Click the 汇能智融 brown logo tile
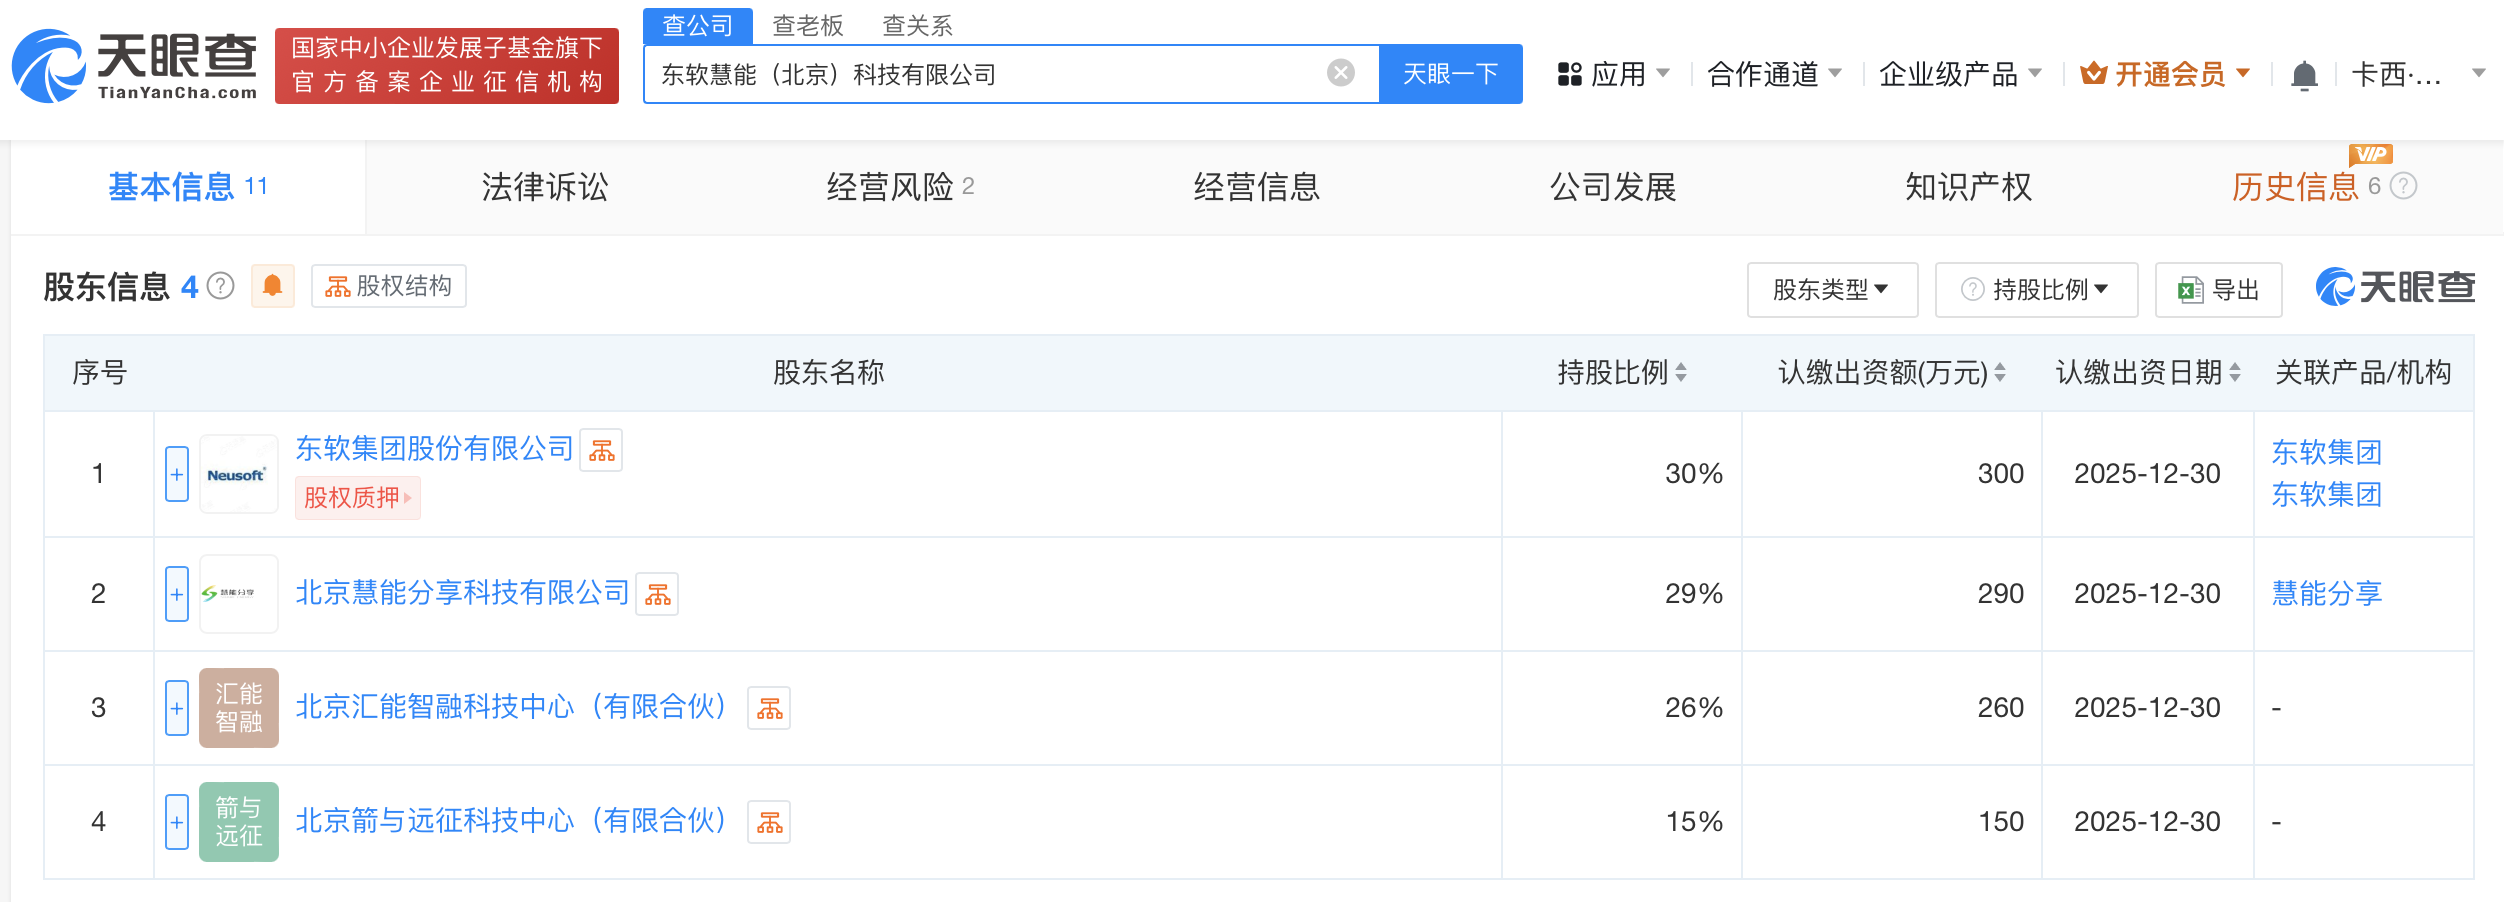 [238, 708]
